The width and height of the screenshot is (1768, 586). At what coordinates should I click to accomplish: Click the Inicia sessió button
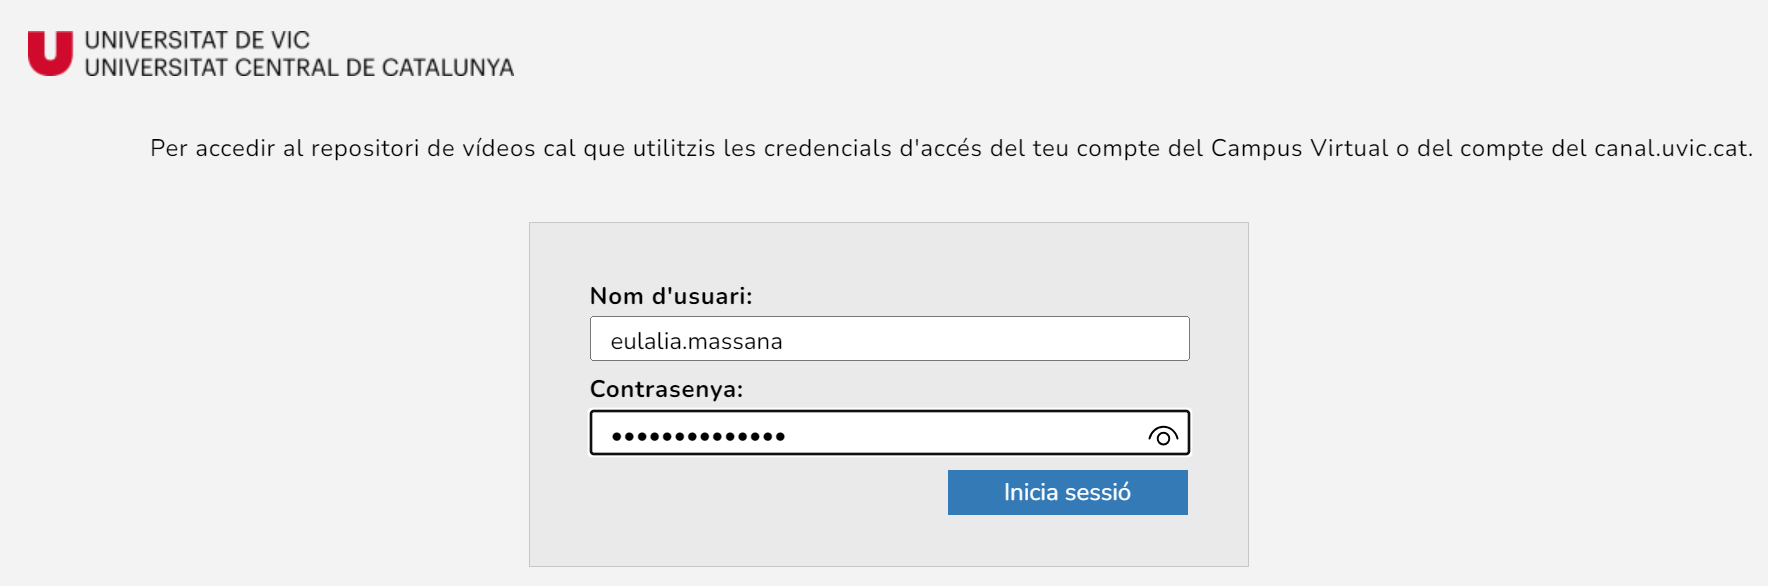pos(1067,492)
